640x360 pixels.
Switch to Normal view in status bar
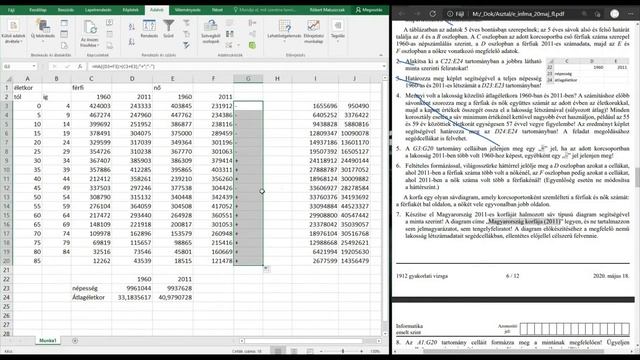pyautogui.click(x=278, y=351)
